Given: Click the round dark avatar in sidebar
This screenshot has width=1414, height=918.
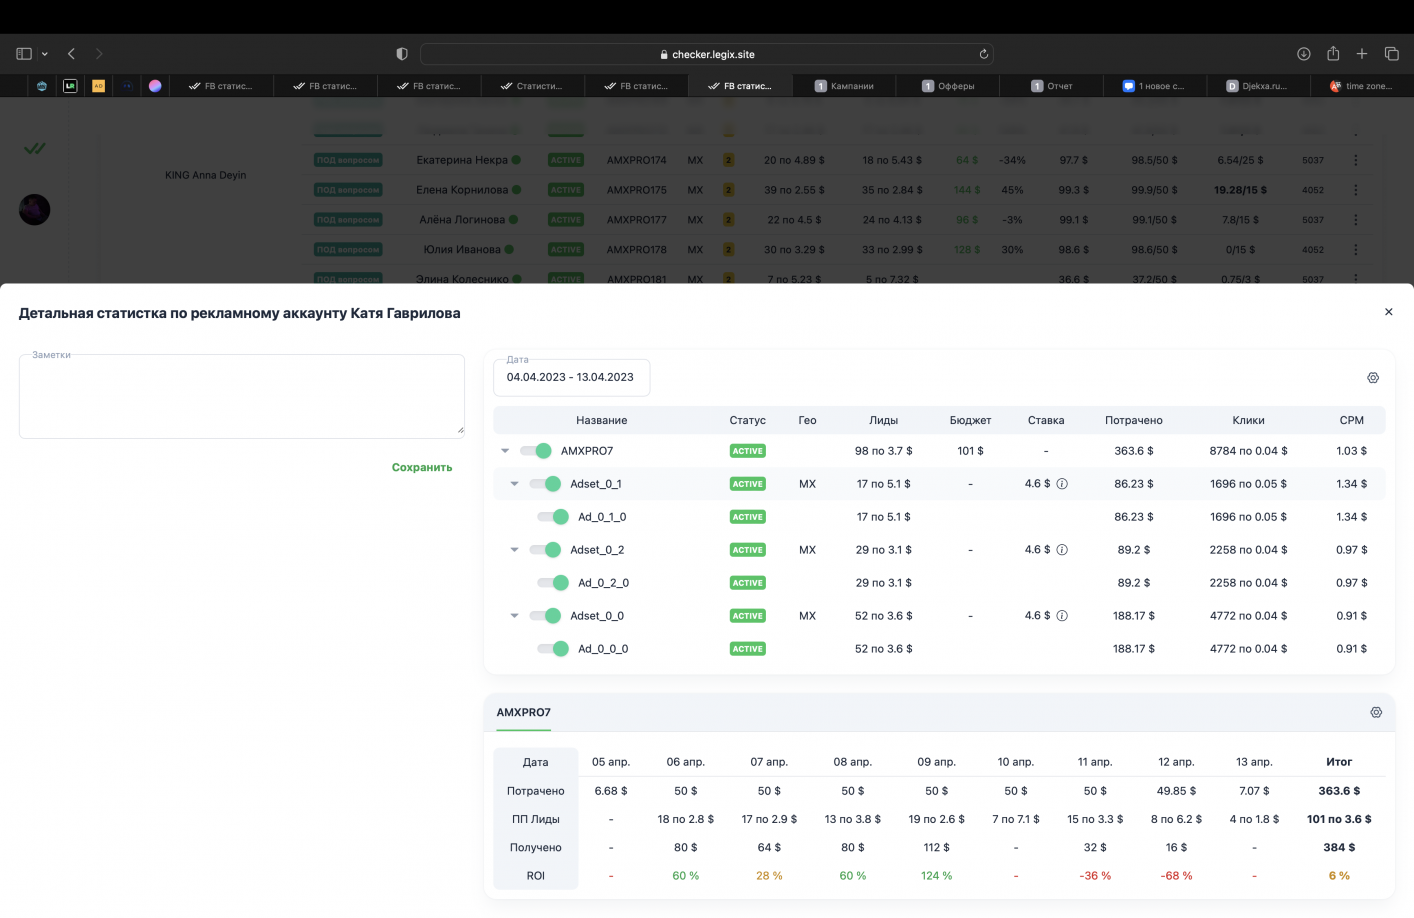Looking at the screenshot, I should pyautogui.click(x=35, y=209).
